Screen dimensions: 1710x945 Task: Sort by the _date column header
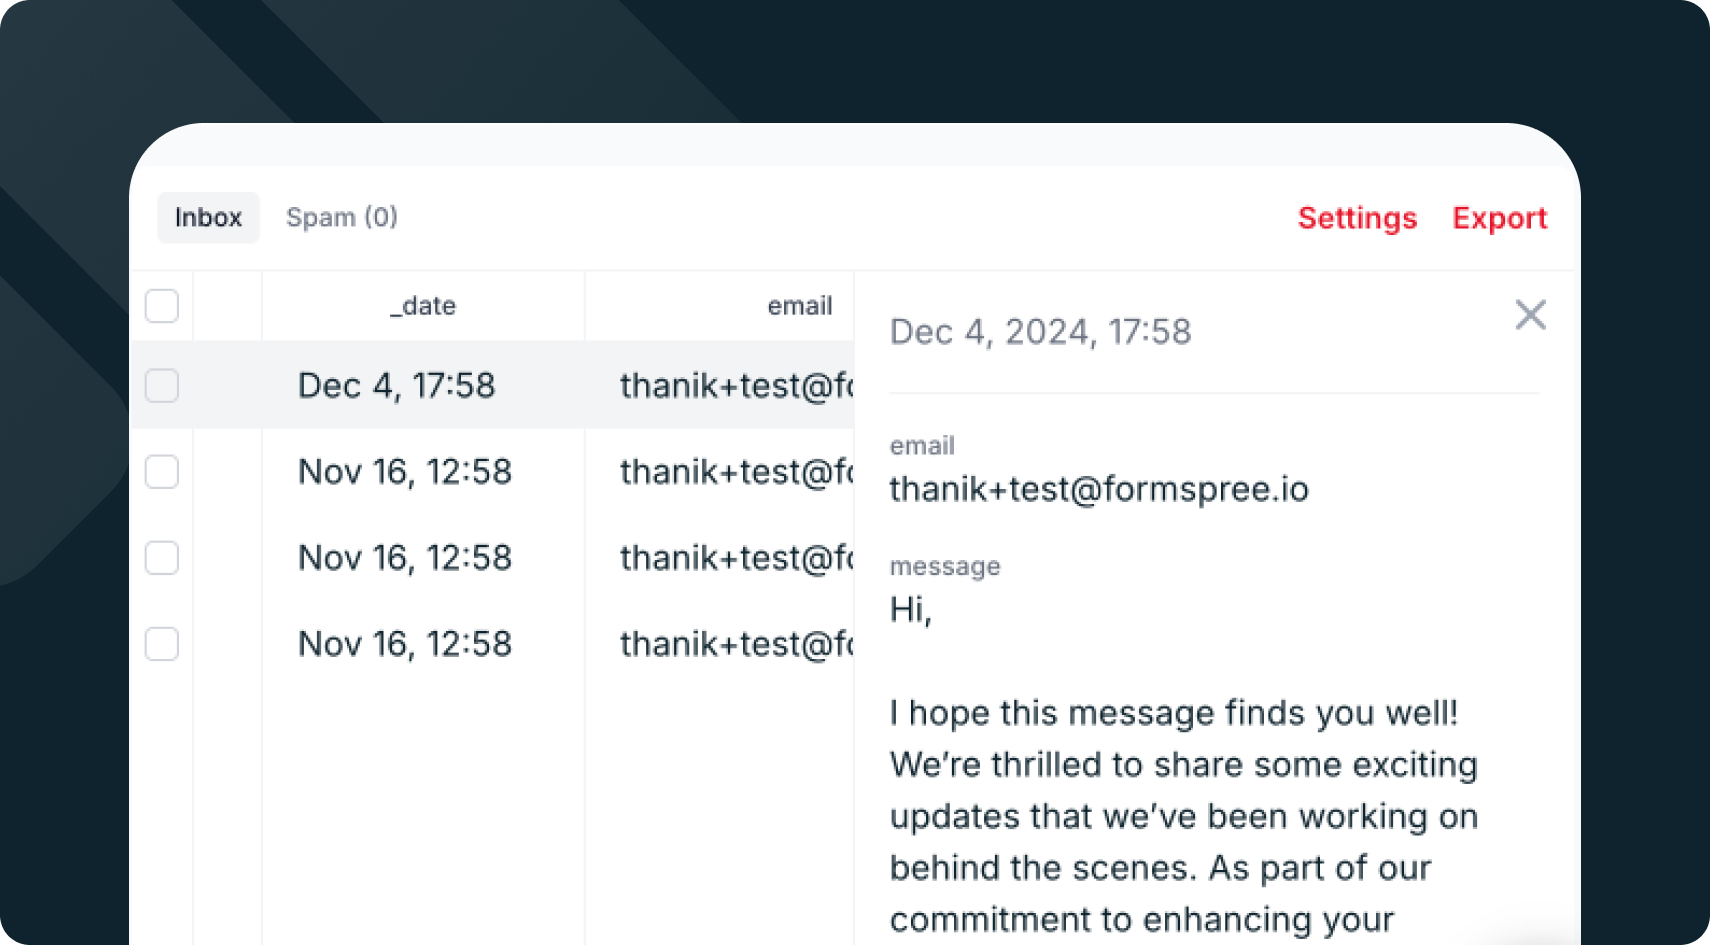point(423,306)
